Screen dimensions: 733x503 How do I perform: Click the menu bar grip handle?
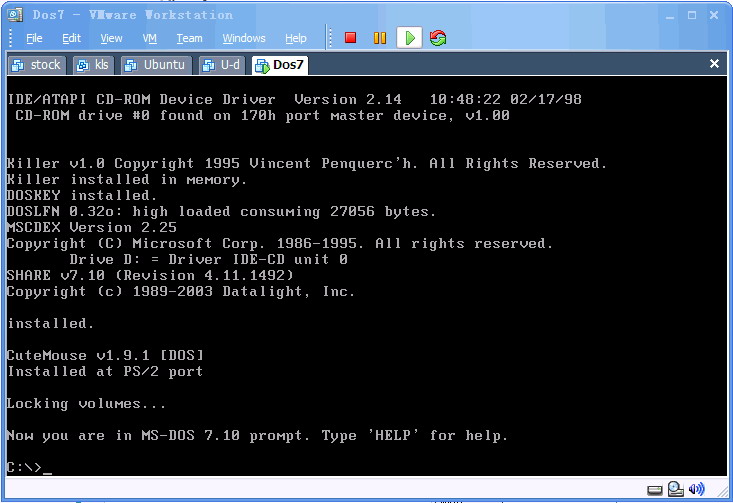tap(10, 38)
